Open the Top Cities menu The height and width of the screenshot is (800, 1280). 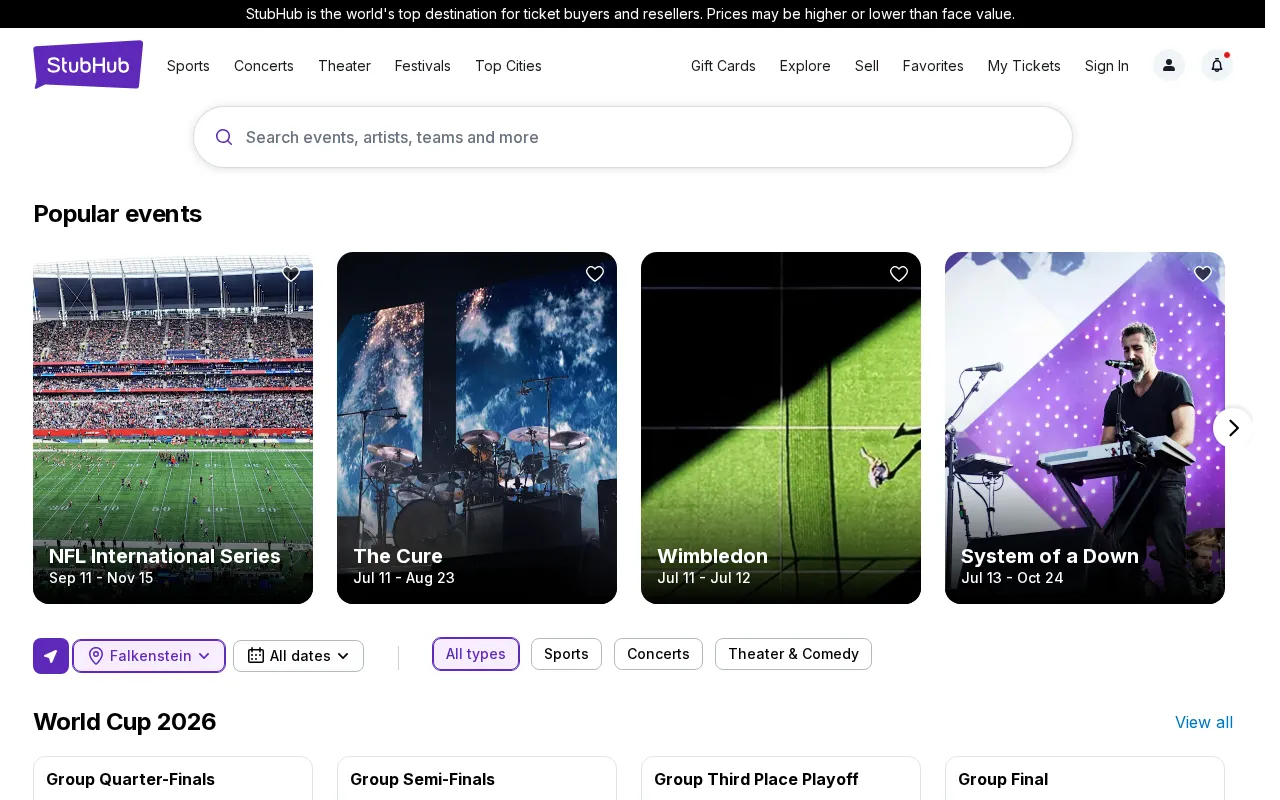508,66
